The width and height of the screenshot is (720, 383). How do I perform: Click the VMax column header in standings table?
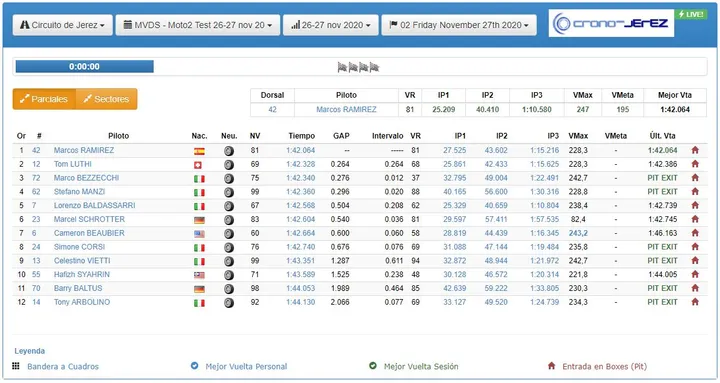[x=578, y=136]
